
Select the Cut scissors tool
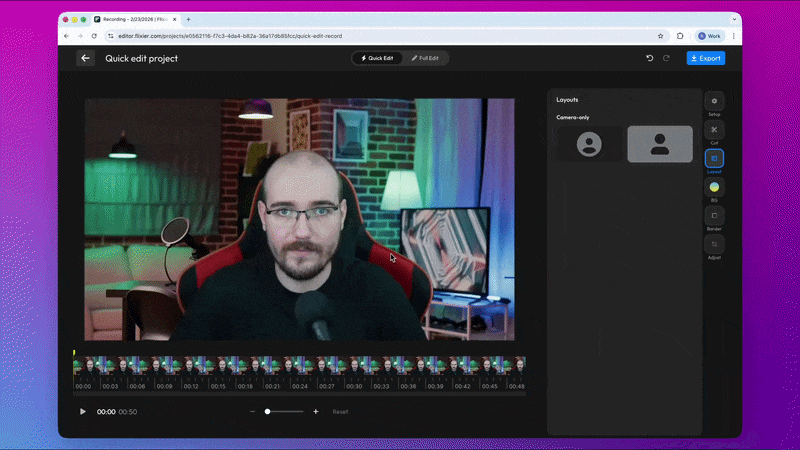coord(714,130)
